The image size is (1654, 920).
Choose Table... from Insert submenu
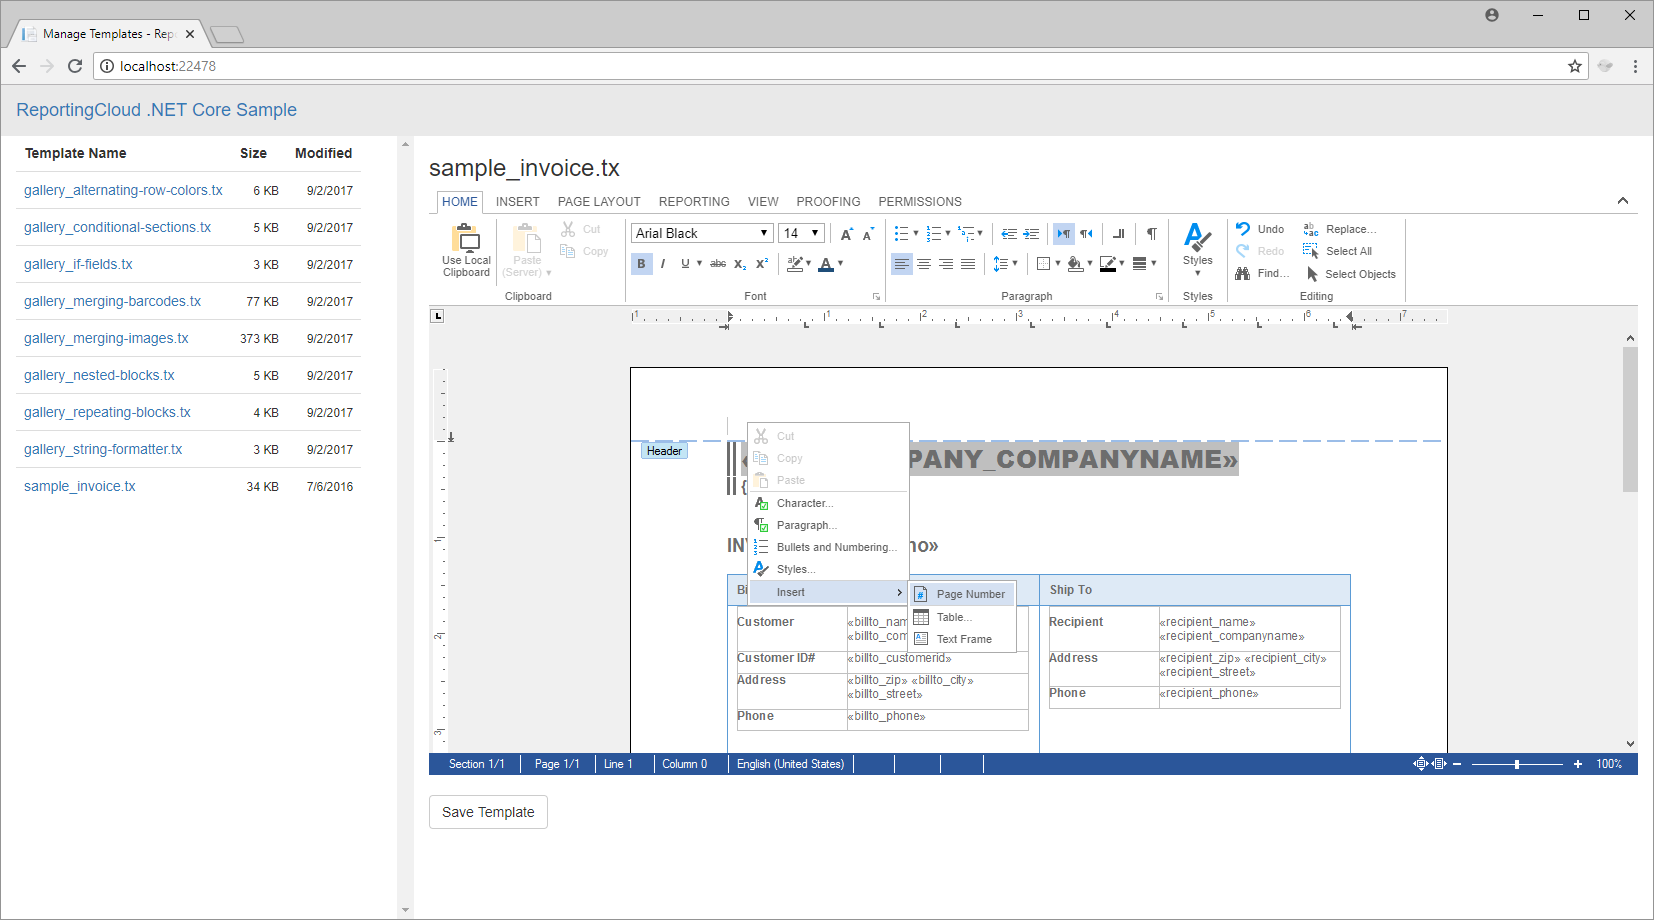[x=961, y=617]
